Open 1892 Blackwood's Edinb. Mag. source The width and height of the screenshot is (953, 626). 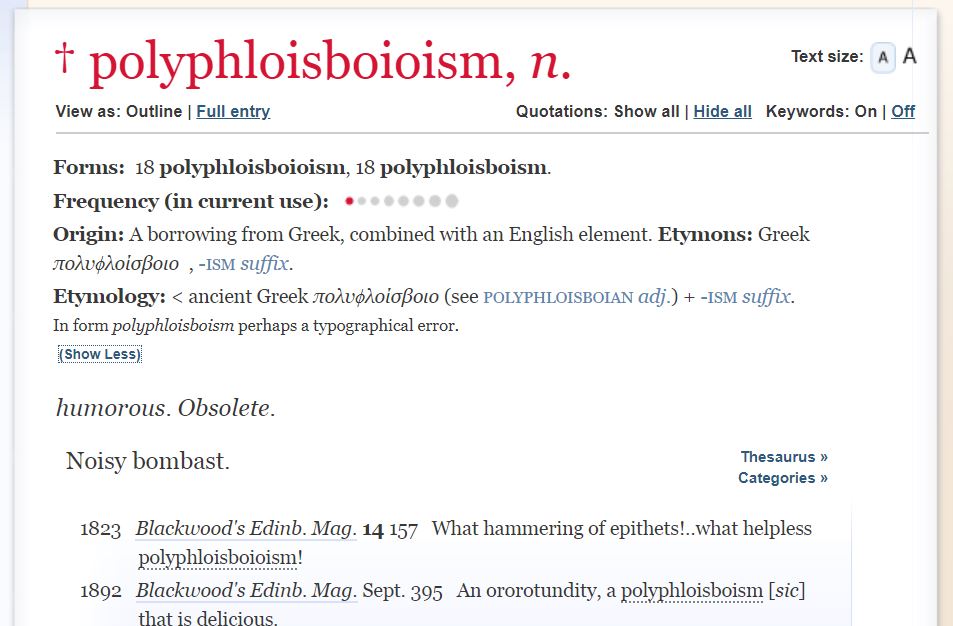pyautogui.click(x=246, y=591)
